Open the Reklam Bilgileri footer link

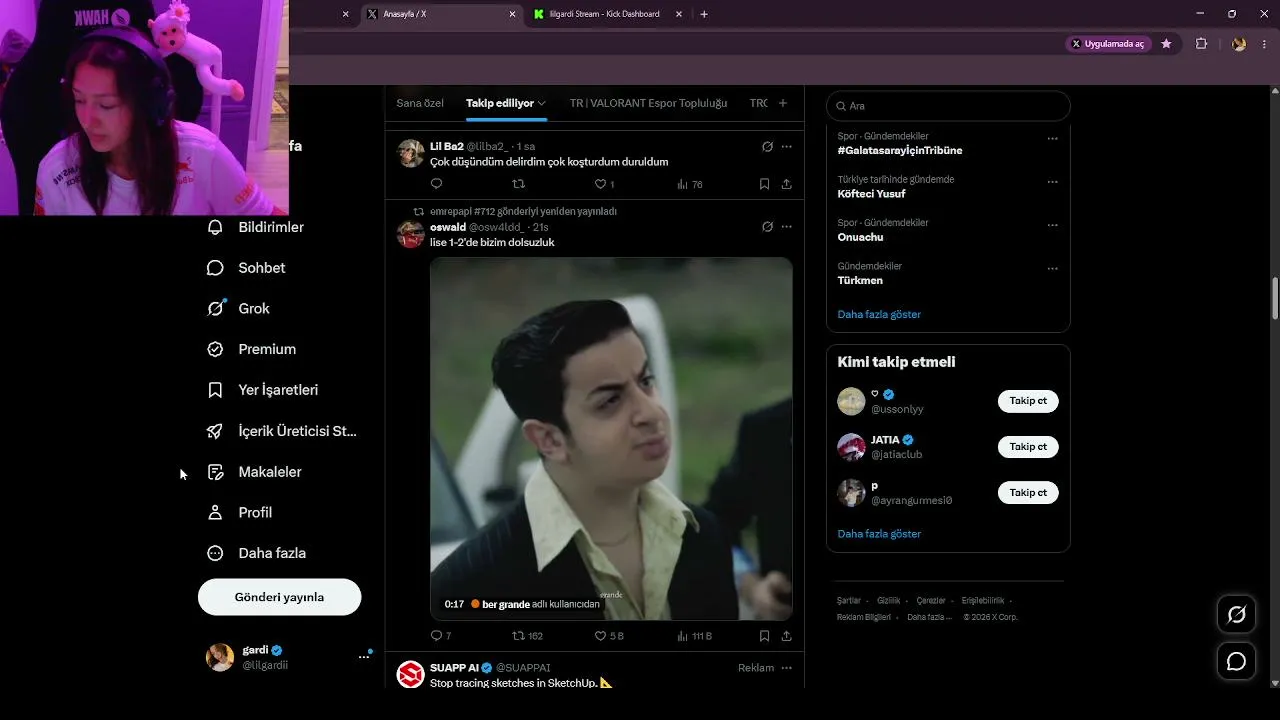864,617
